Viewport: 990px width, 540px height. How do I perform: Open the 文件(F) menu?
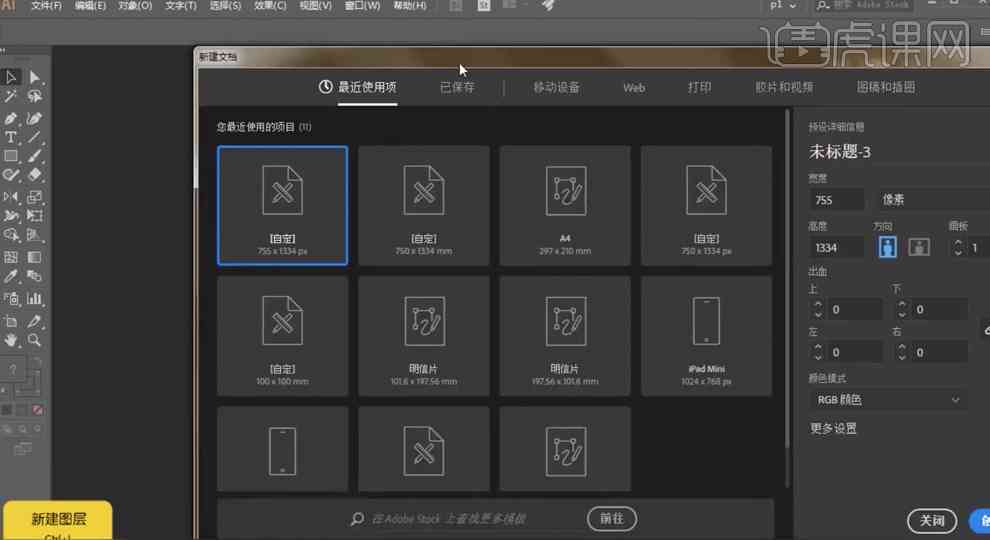pyautogui.click(x=47, y=6)
